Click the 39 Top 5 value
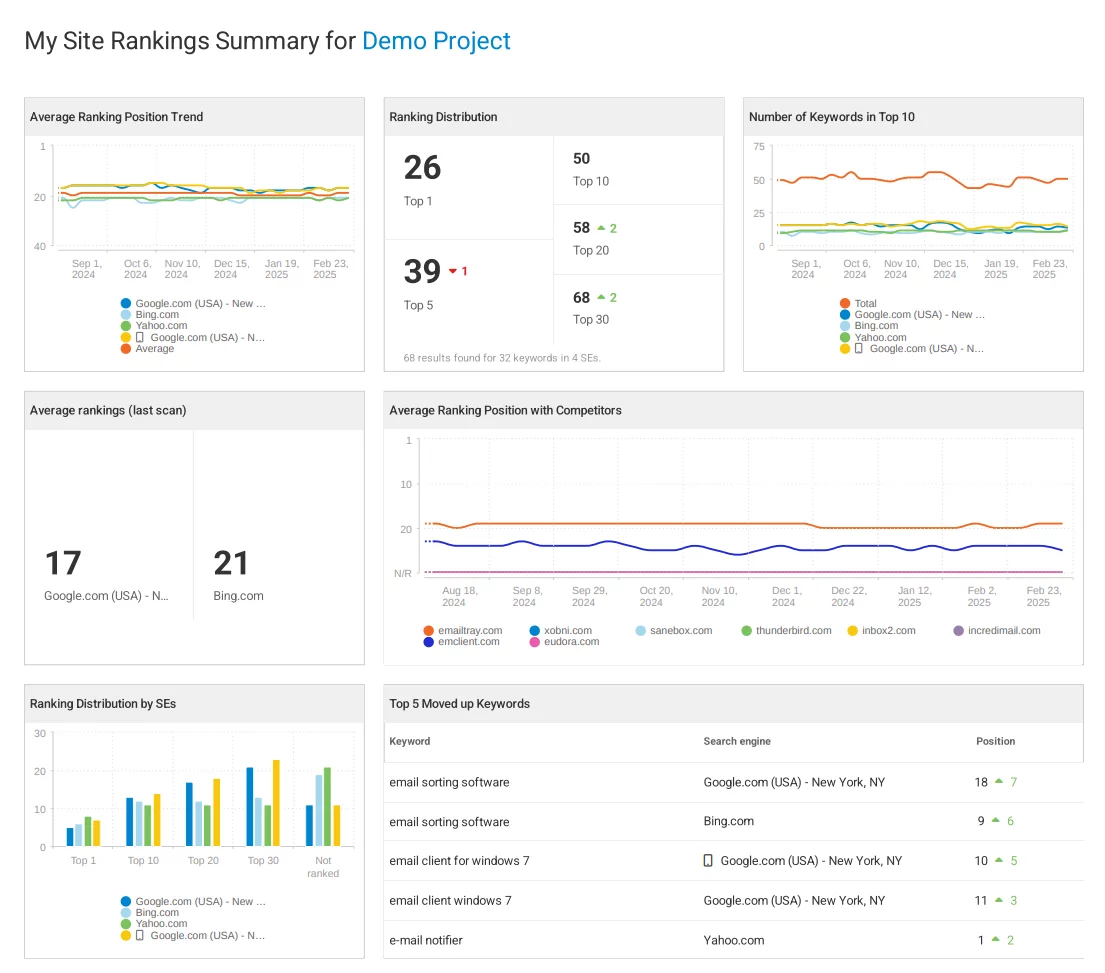Viewport: 1105px width, 973px height. (422, 271)
